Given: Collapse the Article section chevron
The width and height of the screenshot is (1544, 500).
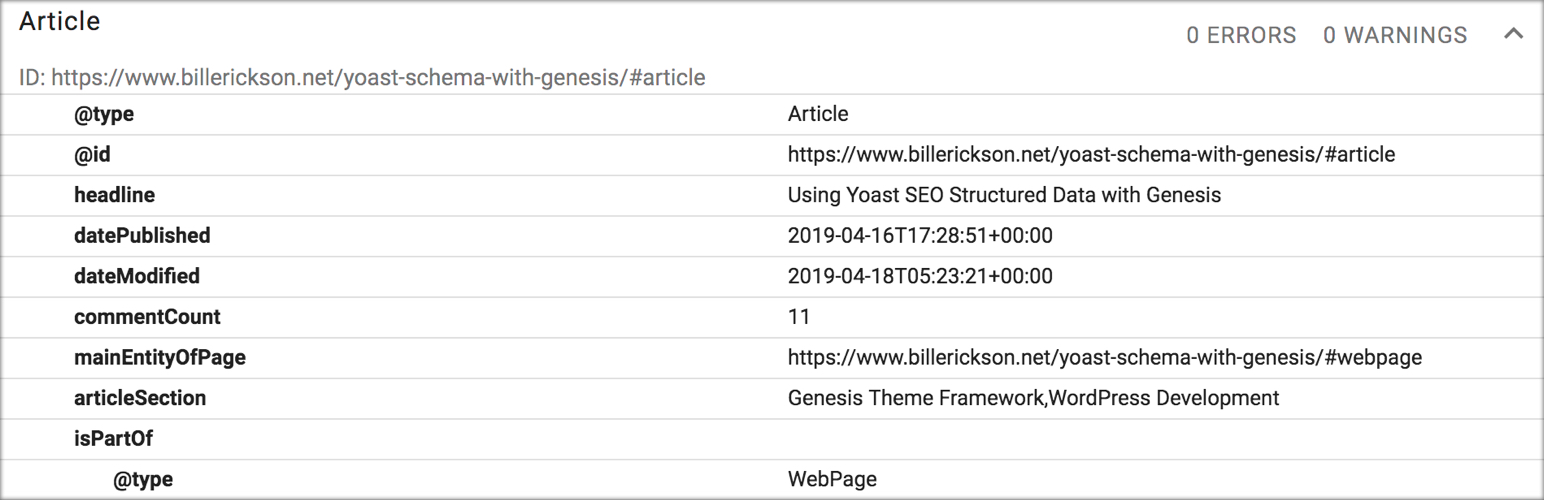Looking at the screenshot, I should point(1513,35).
